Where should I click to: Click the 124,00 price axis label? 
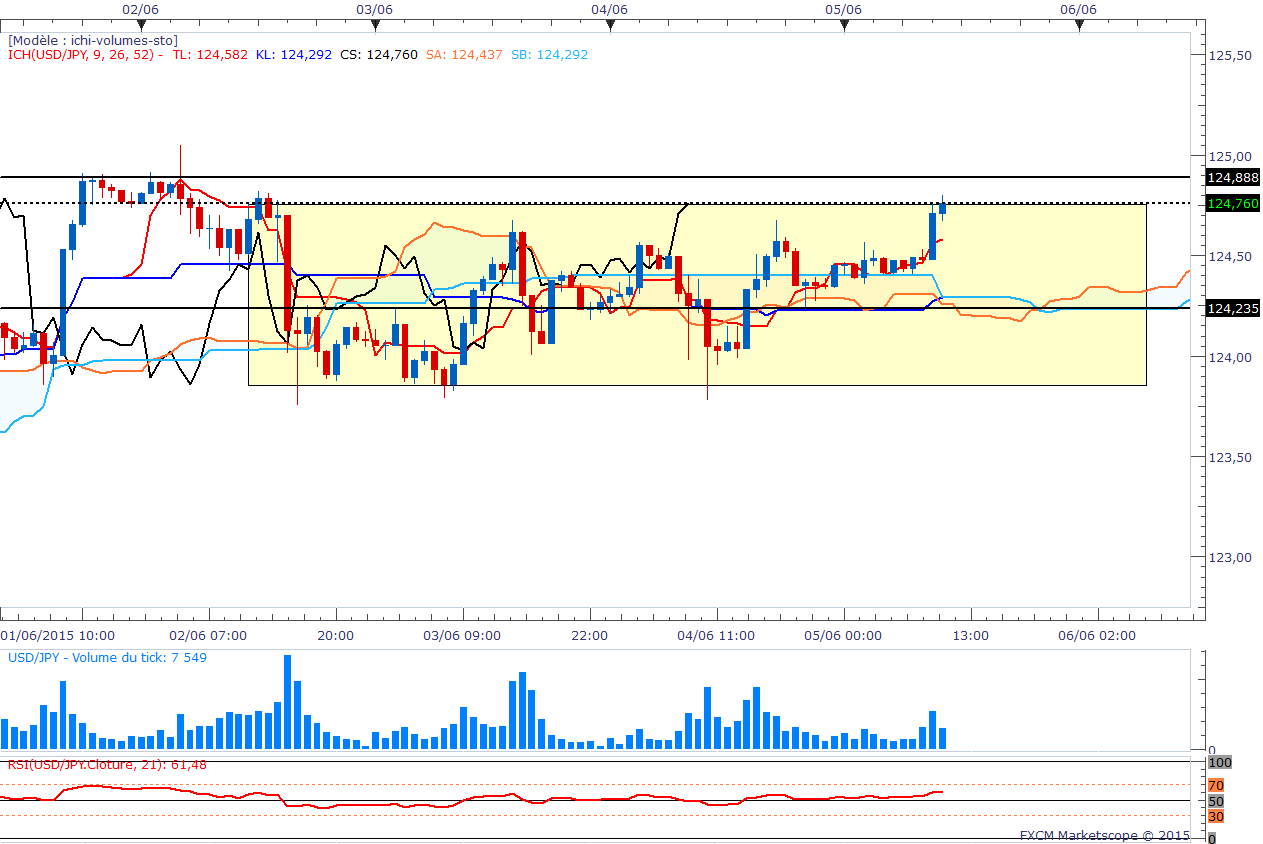click(1230, 358)
